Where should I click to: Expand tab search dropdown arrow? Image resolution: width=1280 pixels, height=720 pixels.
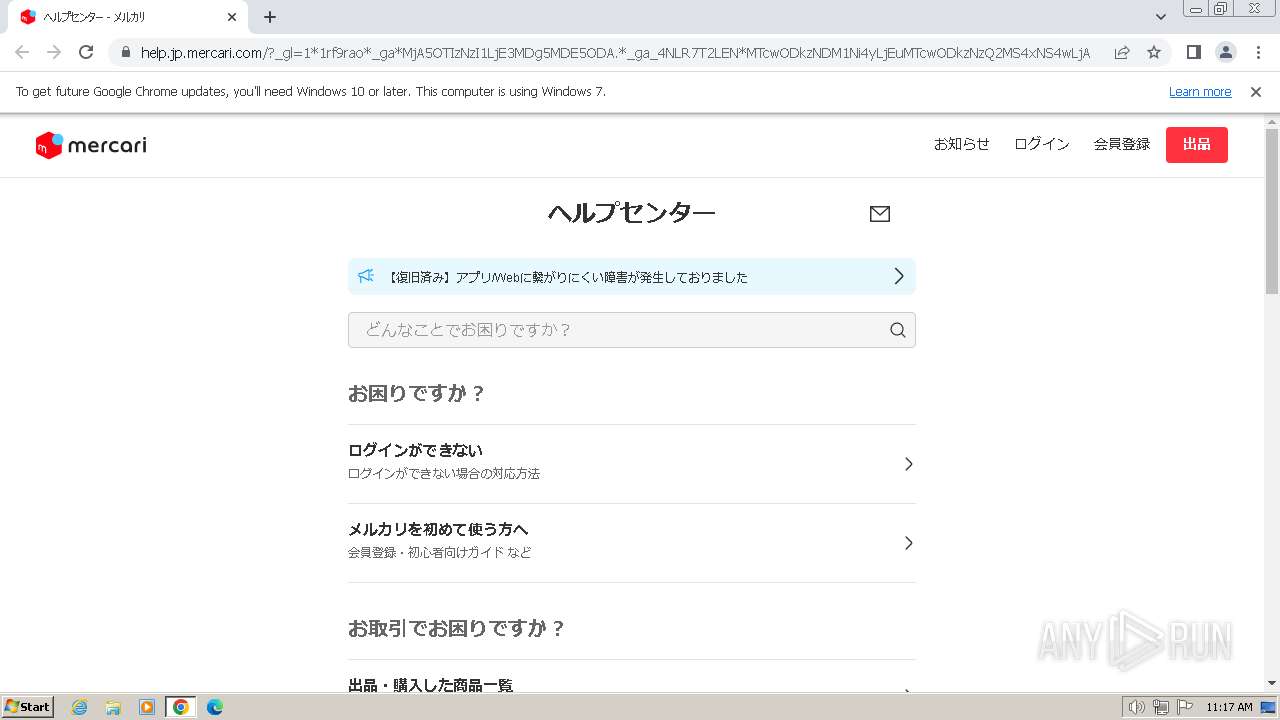[x=1161, y=17]
